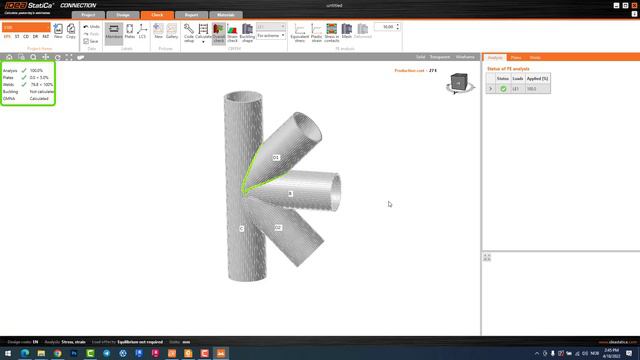
Task: Expand the LE1 row in status table
Action: 491,89
